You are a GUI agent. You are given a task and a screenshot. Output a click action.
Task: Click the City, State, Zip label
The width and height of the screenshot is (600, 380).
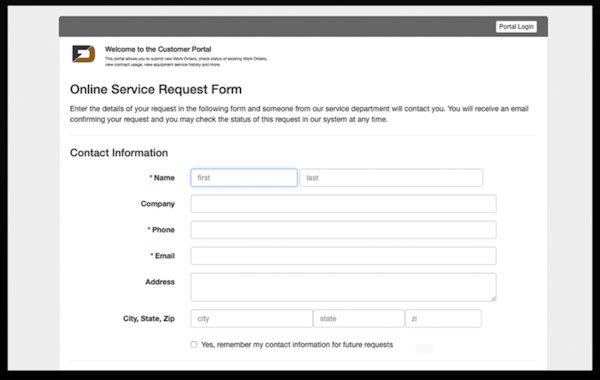point(149,318)
